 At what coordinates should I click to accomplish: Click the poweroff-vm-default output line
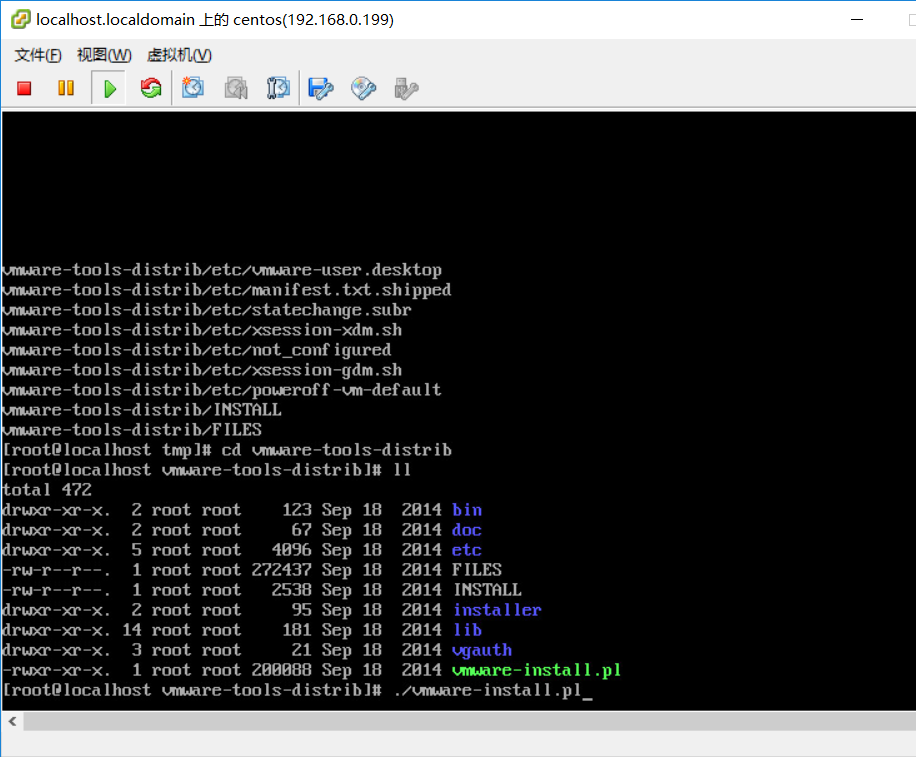pyautogui.click(x=222, y=390)
